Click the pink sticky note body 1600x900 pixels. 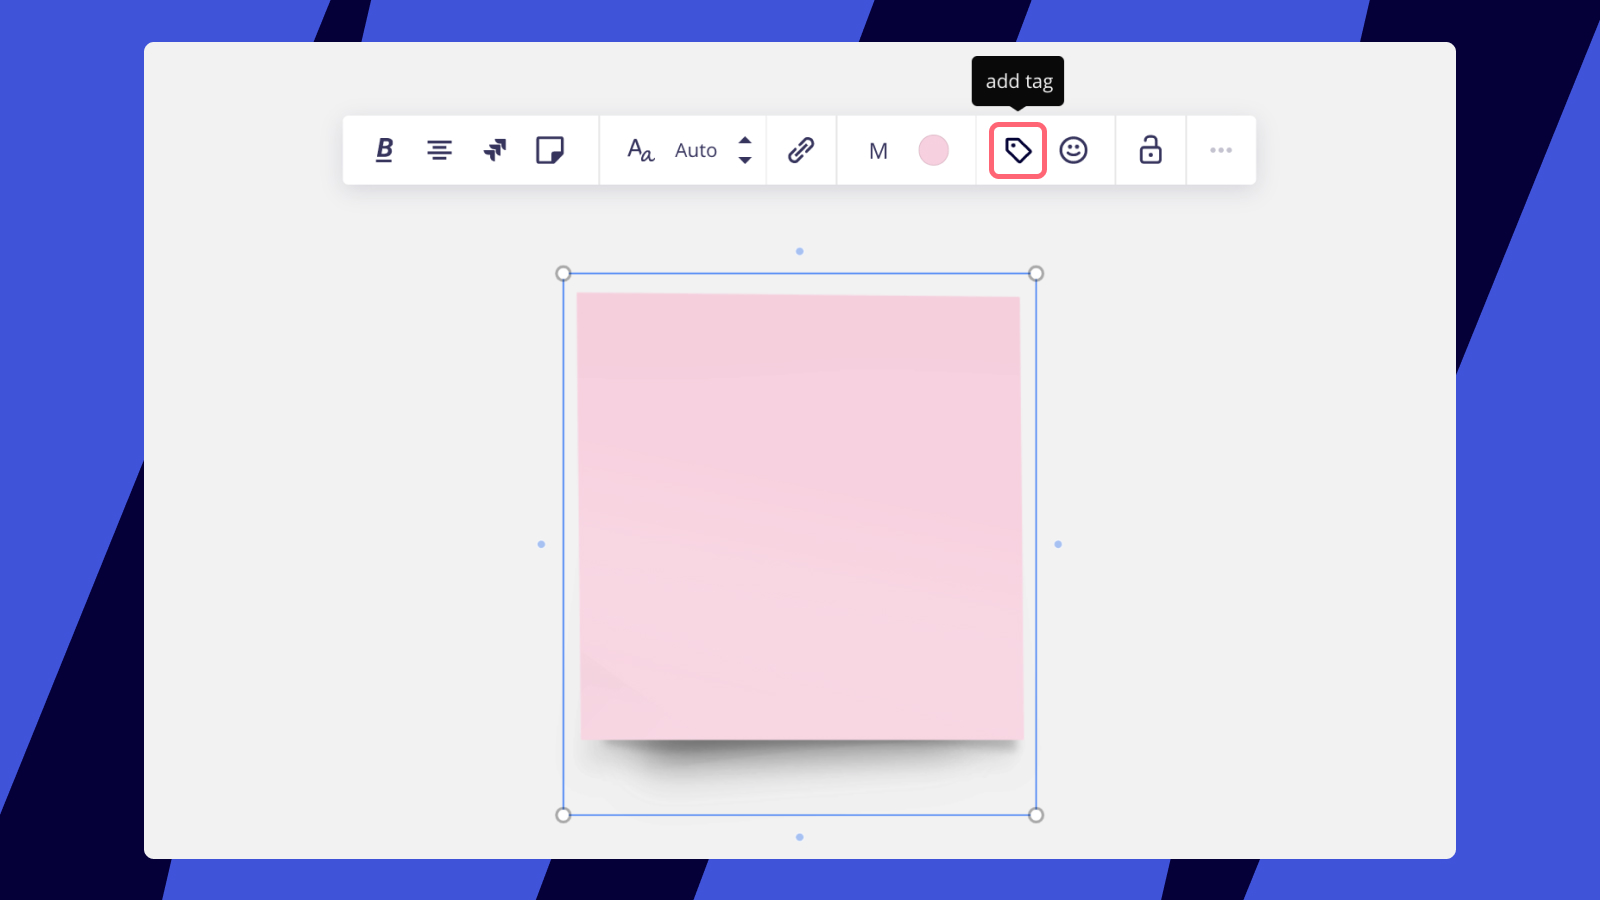(x=800, y=517)
